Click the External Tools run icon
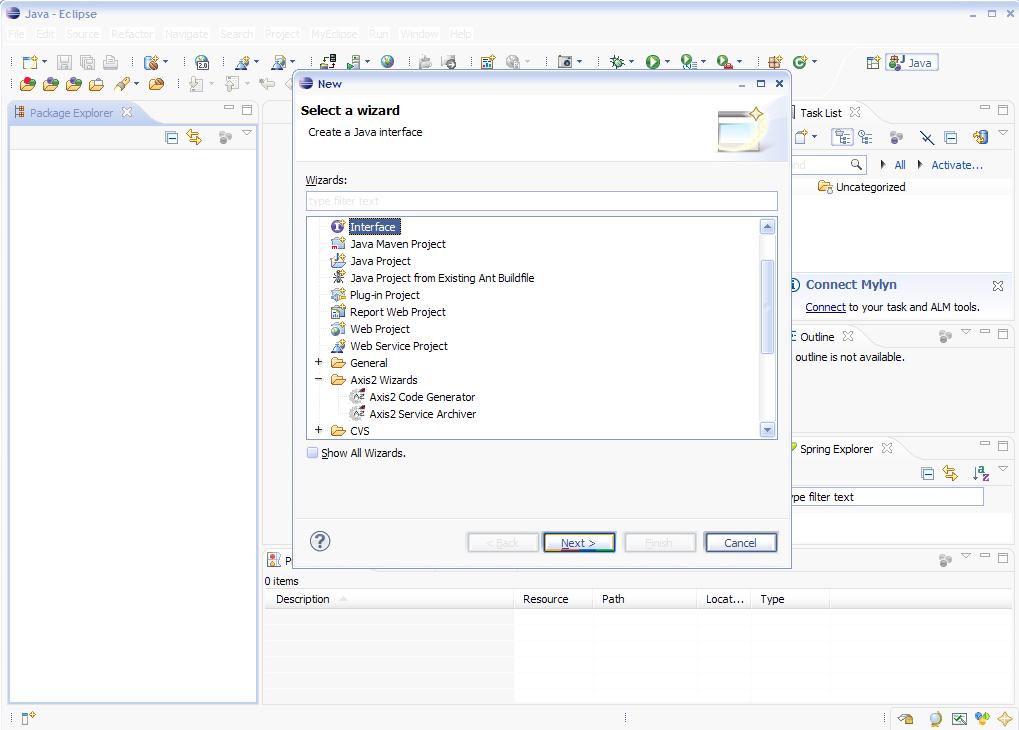The width and height of the screenshot is (1019, 730). (x=724, y=62)
